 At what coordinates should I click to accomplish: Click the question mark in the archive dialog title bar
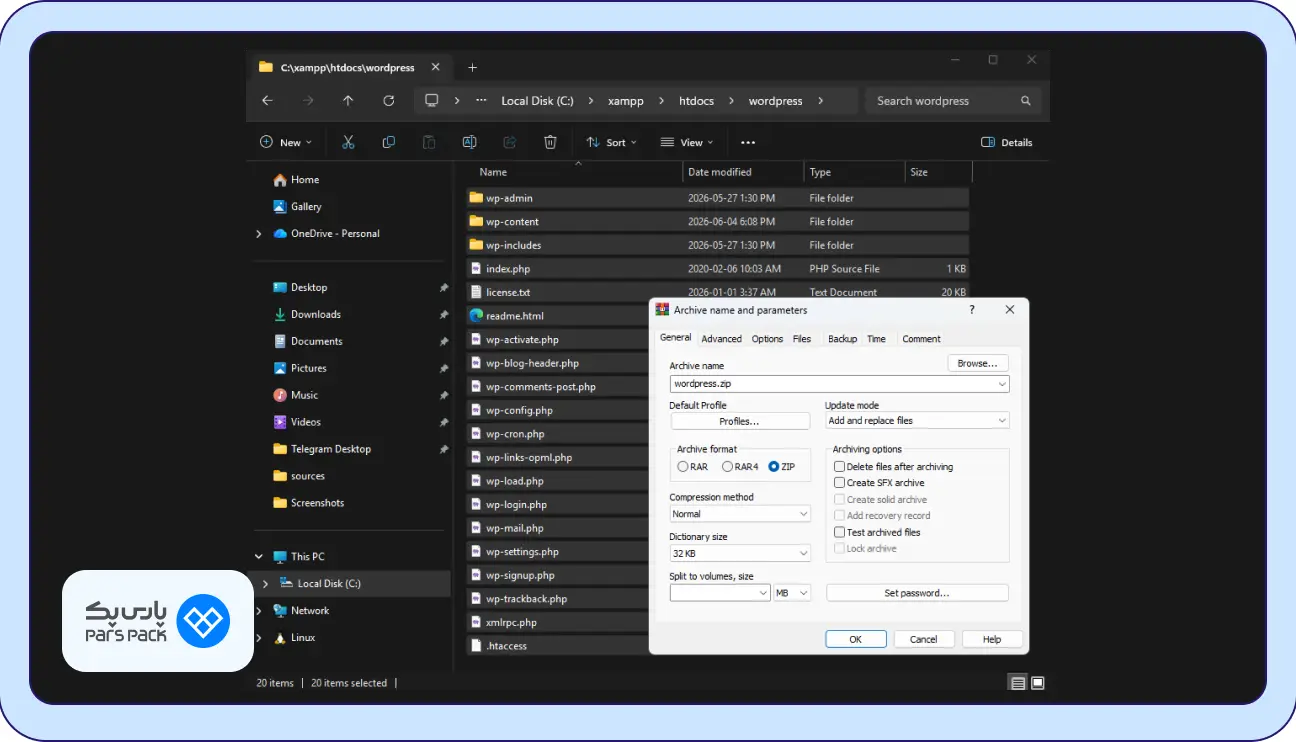click(972, 310)
